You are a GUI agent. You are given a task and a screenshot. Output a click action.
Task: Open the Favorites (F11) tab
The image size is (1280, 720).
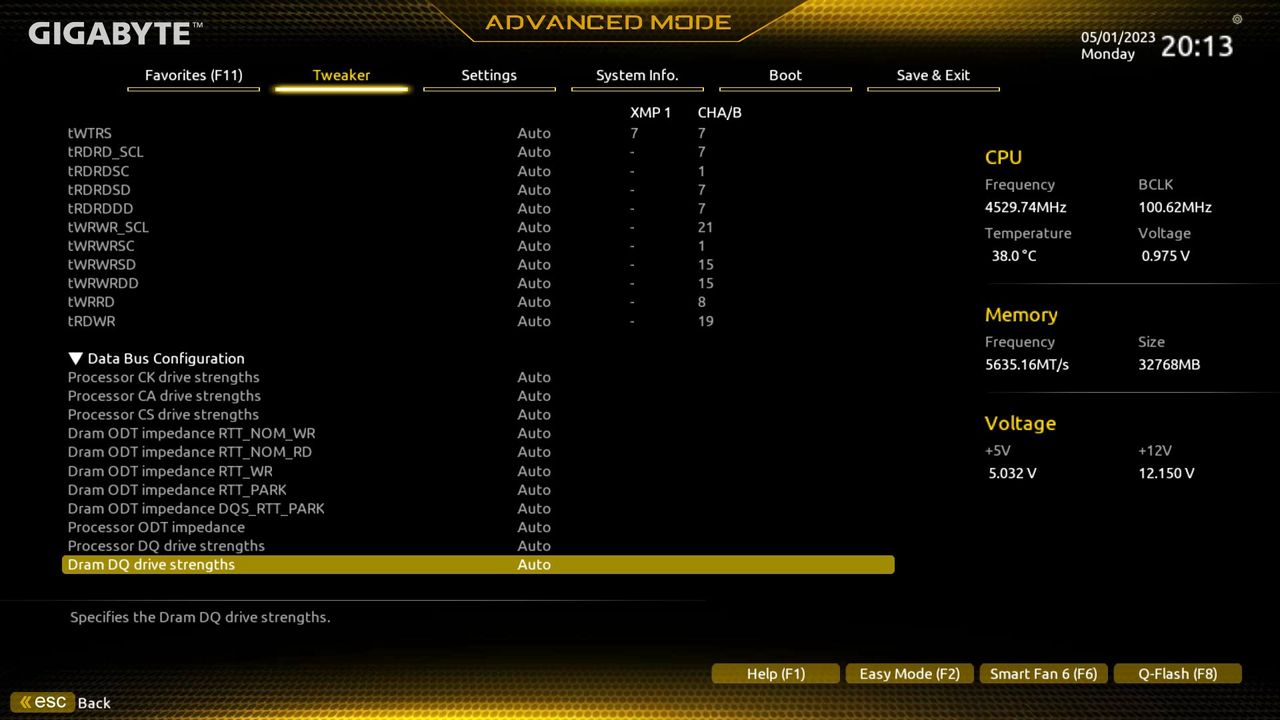click(193, 76)
